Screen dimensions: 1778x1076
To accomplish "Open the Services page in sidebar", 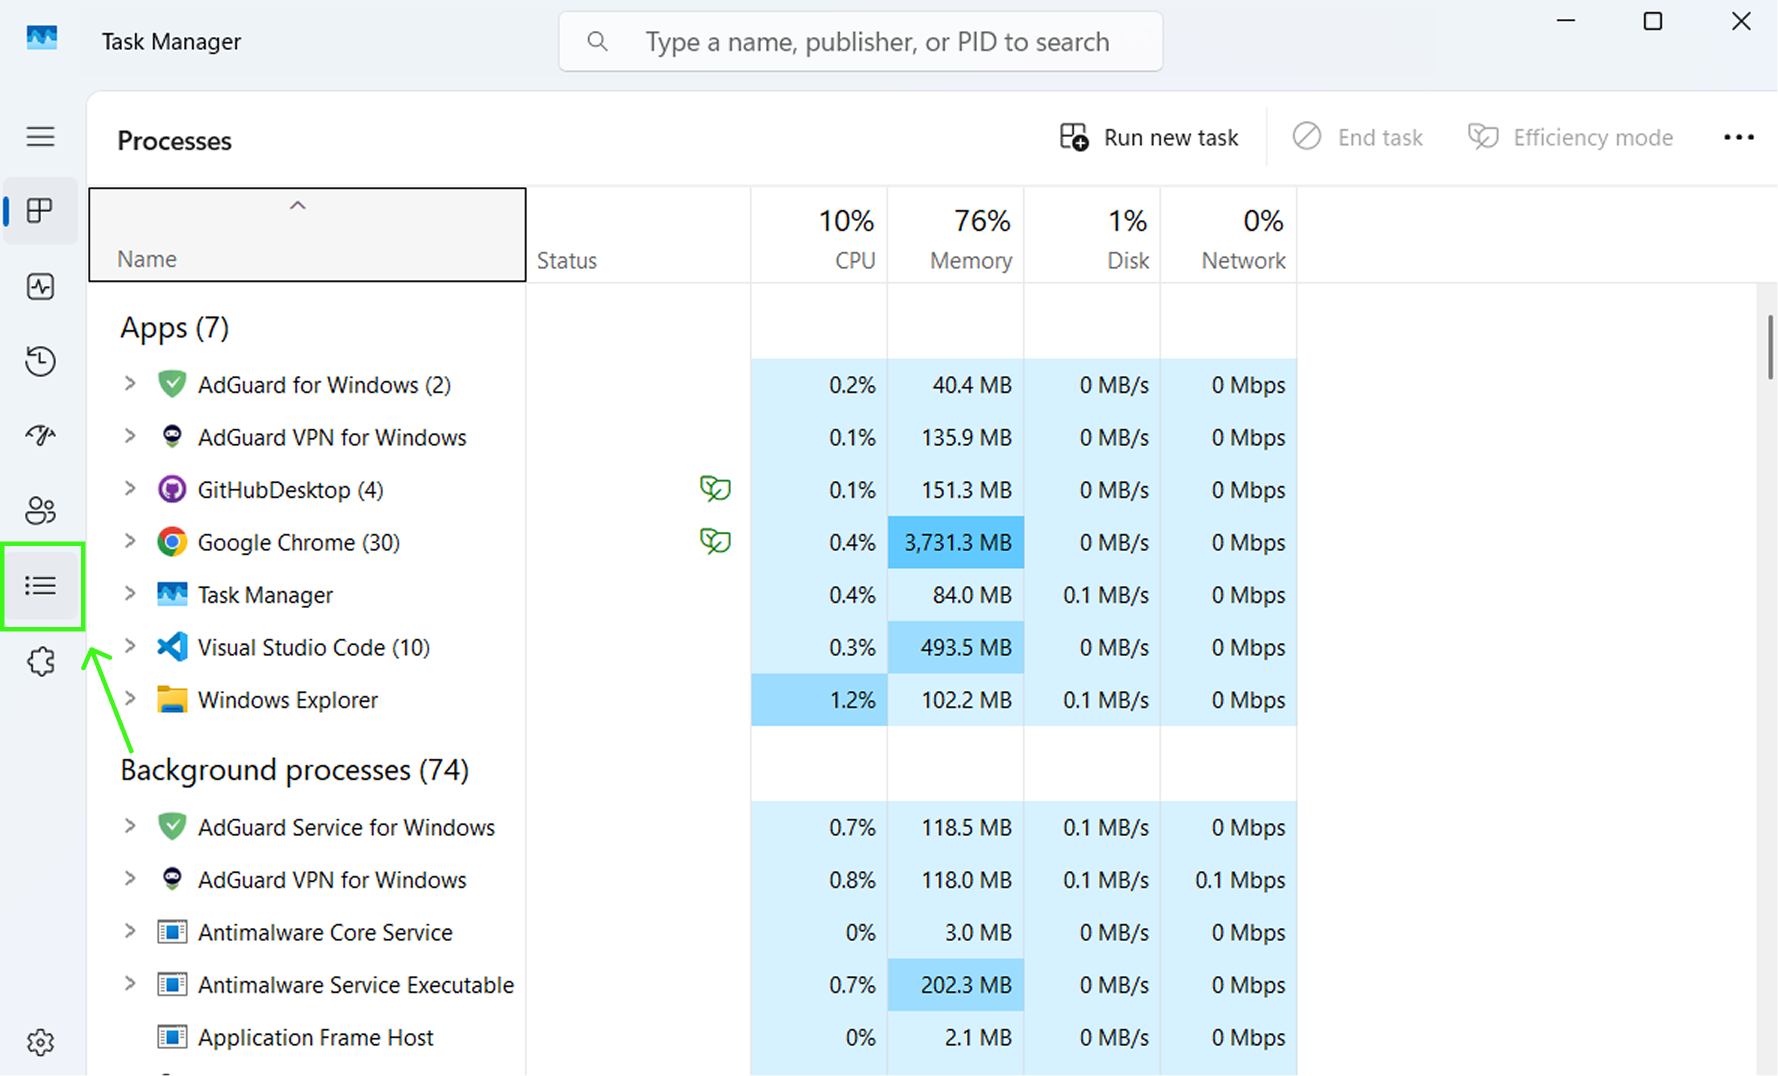I will point(41,661).
